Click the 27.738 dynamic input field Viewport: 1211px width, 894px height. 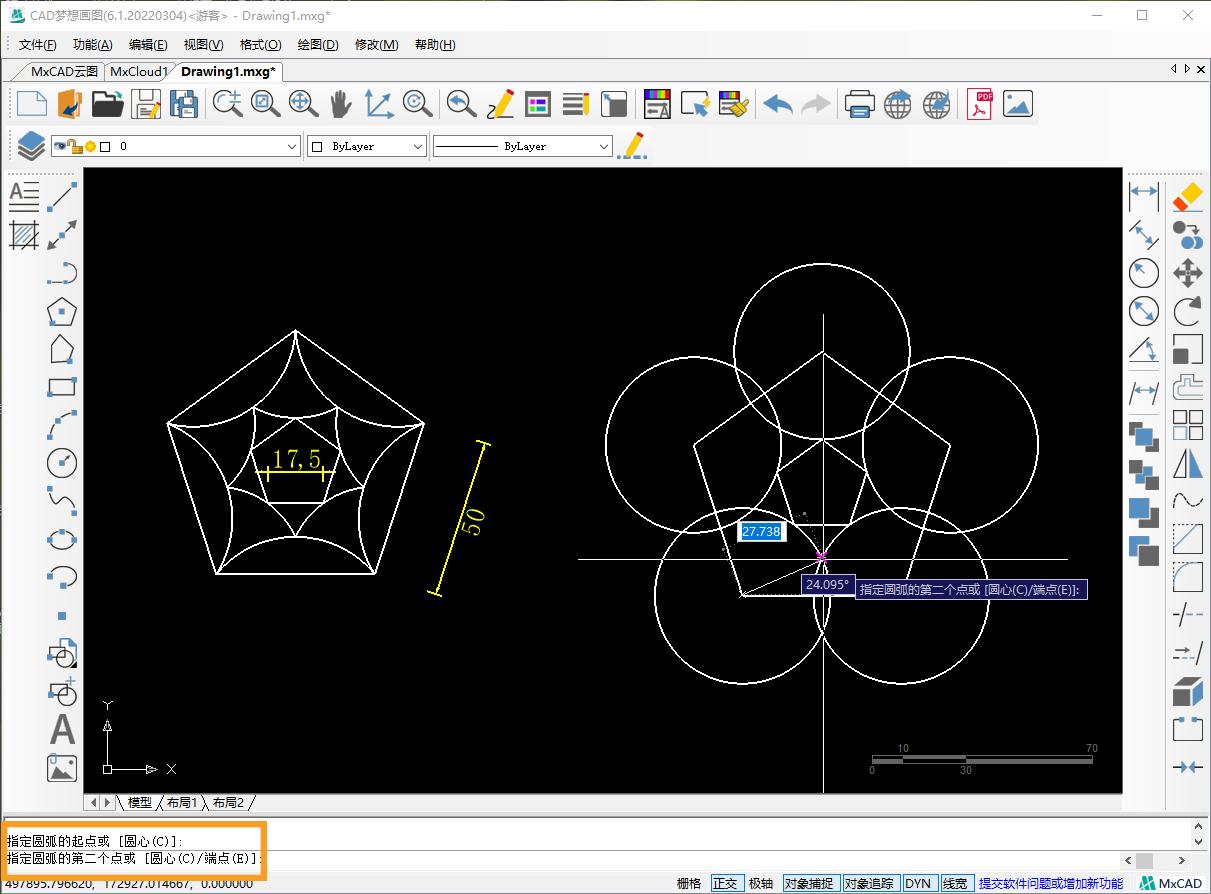(x=761, y=532)
